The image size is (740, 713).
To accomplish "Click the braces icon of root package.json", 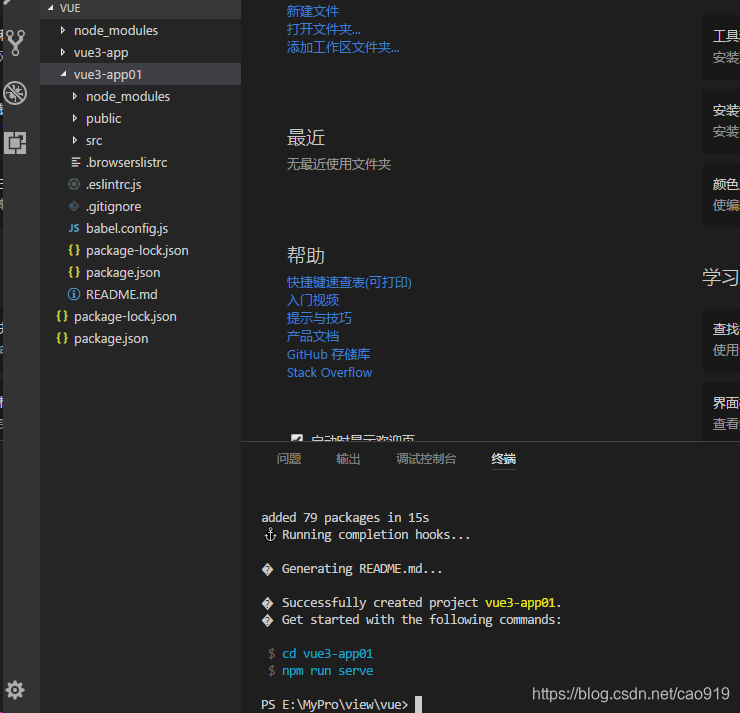I will (x=62, y=338).
